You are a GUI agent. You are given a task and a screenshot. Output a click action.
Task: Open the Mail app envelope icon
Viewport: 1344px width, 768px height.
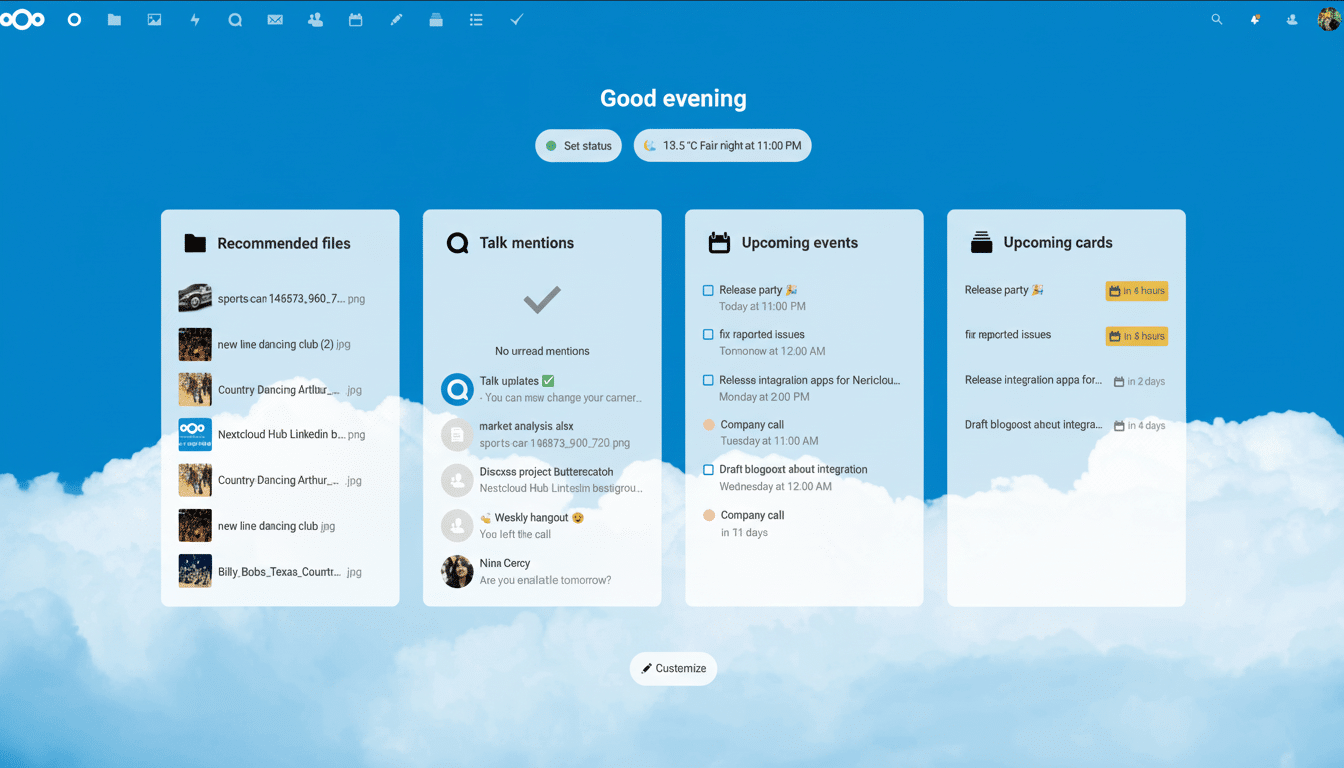tap(275, 19)
